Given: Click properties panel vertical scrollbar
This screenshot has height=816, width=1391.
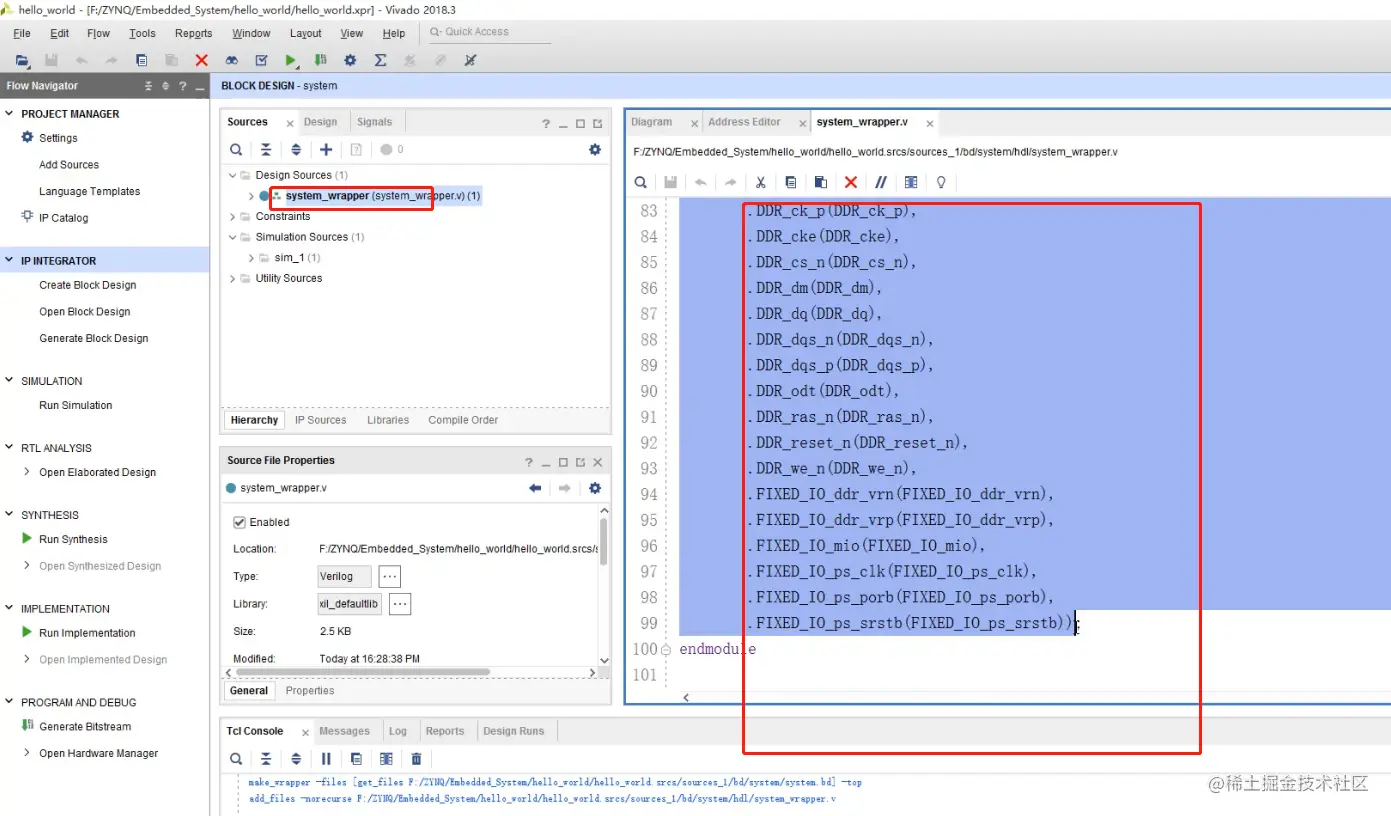Looking at the screenshot, I should pos(604,541).
